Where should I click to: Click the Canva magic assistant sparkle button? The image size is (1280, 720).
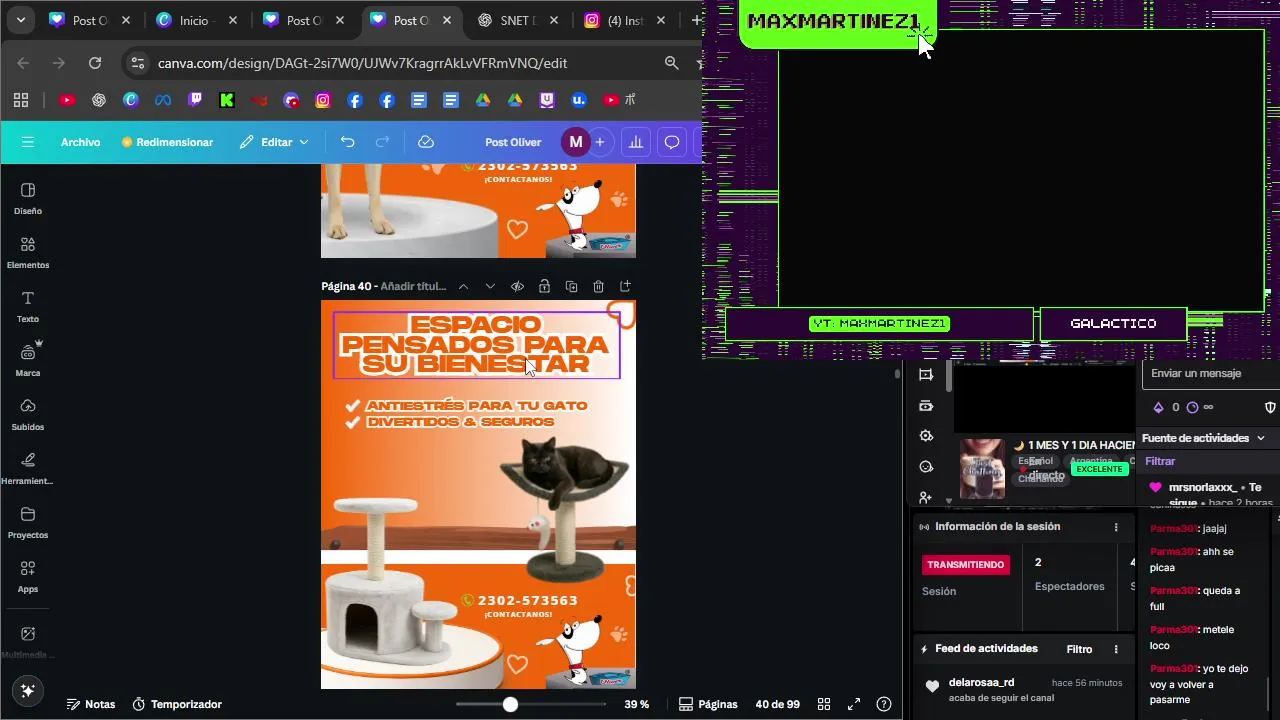pos(27,691)
